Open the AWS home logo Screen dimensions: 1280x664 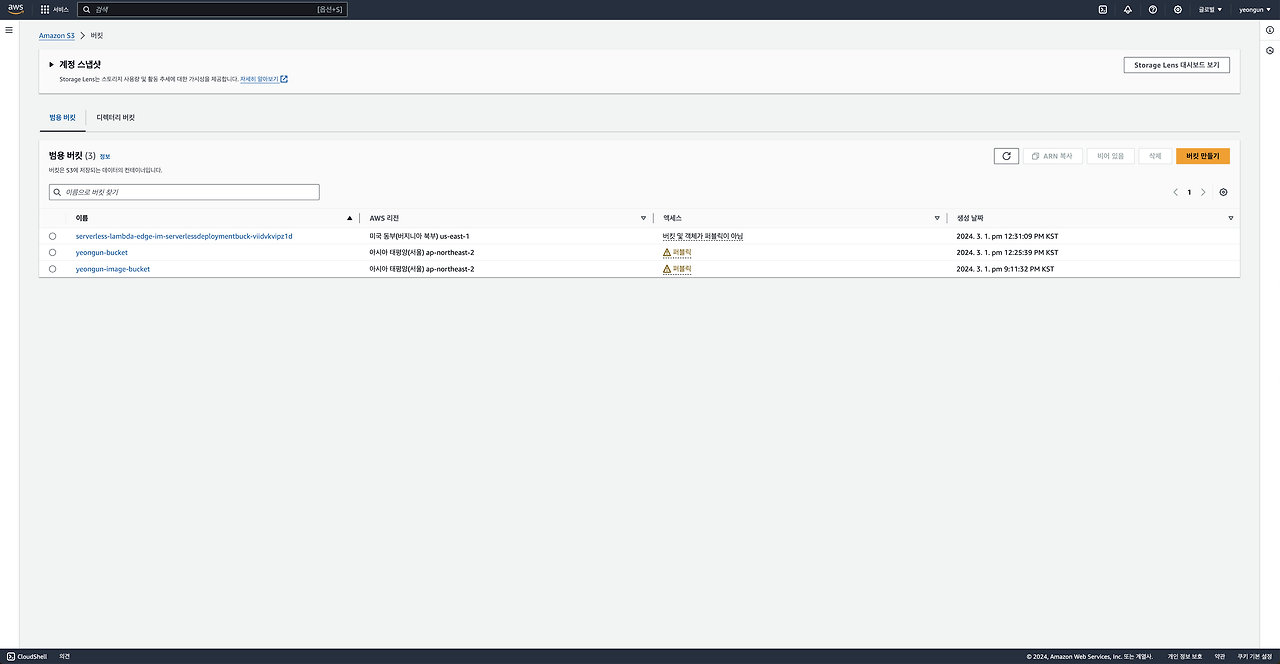point(15,9)
